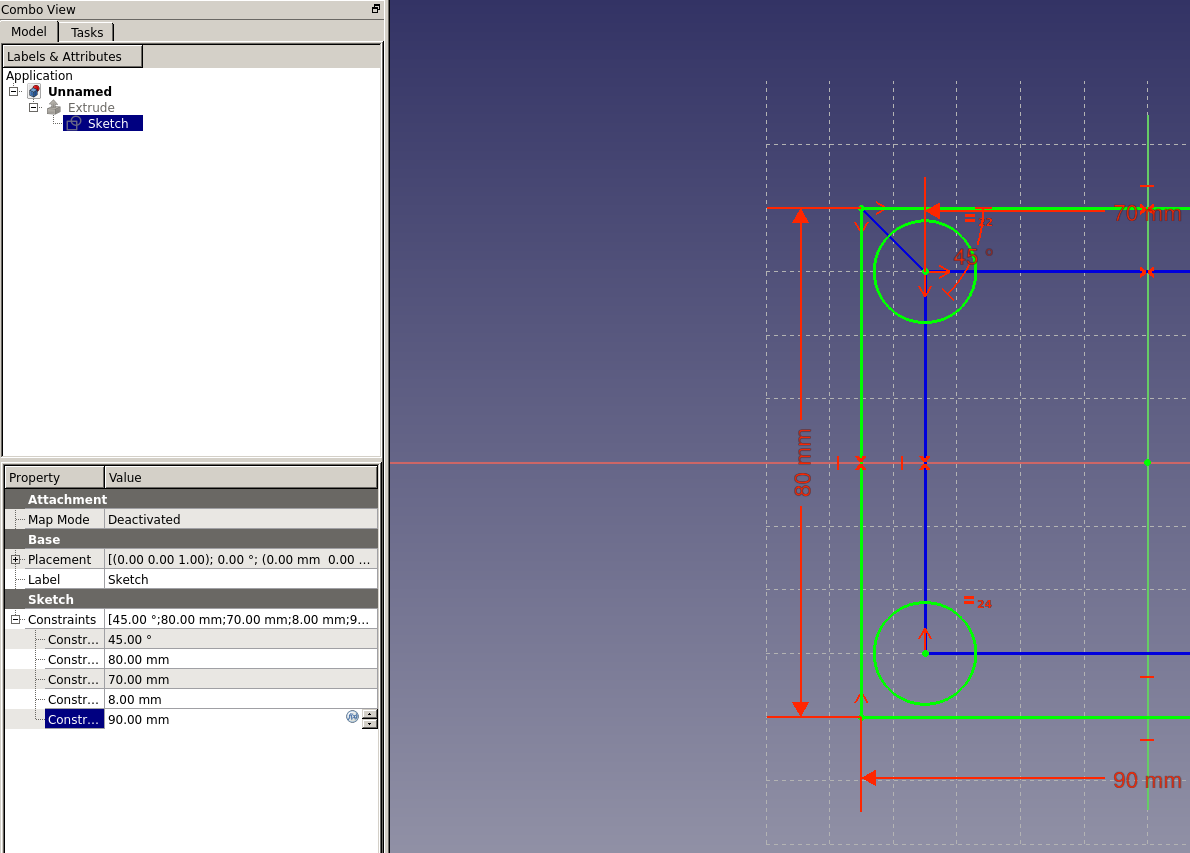The height and width of the screenshot is (853, 1190).
Task: Select the 90 mm dimension in the sketch
Action: tap(1147, 780)
